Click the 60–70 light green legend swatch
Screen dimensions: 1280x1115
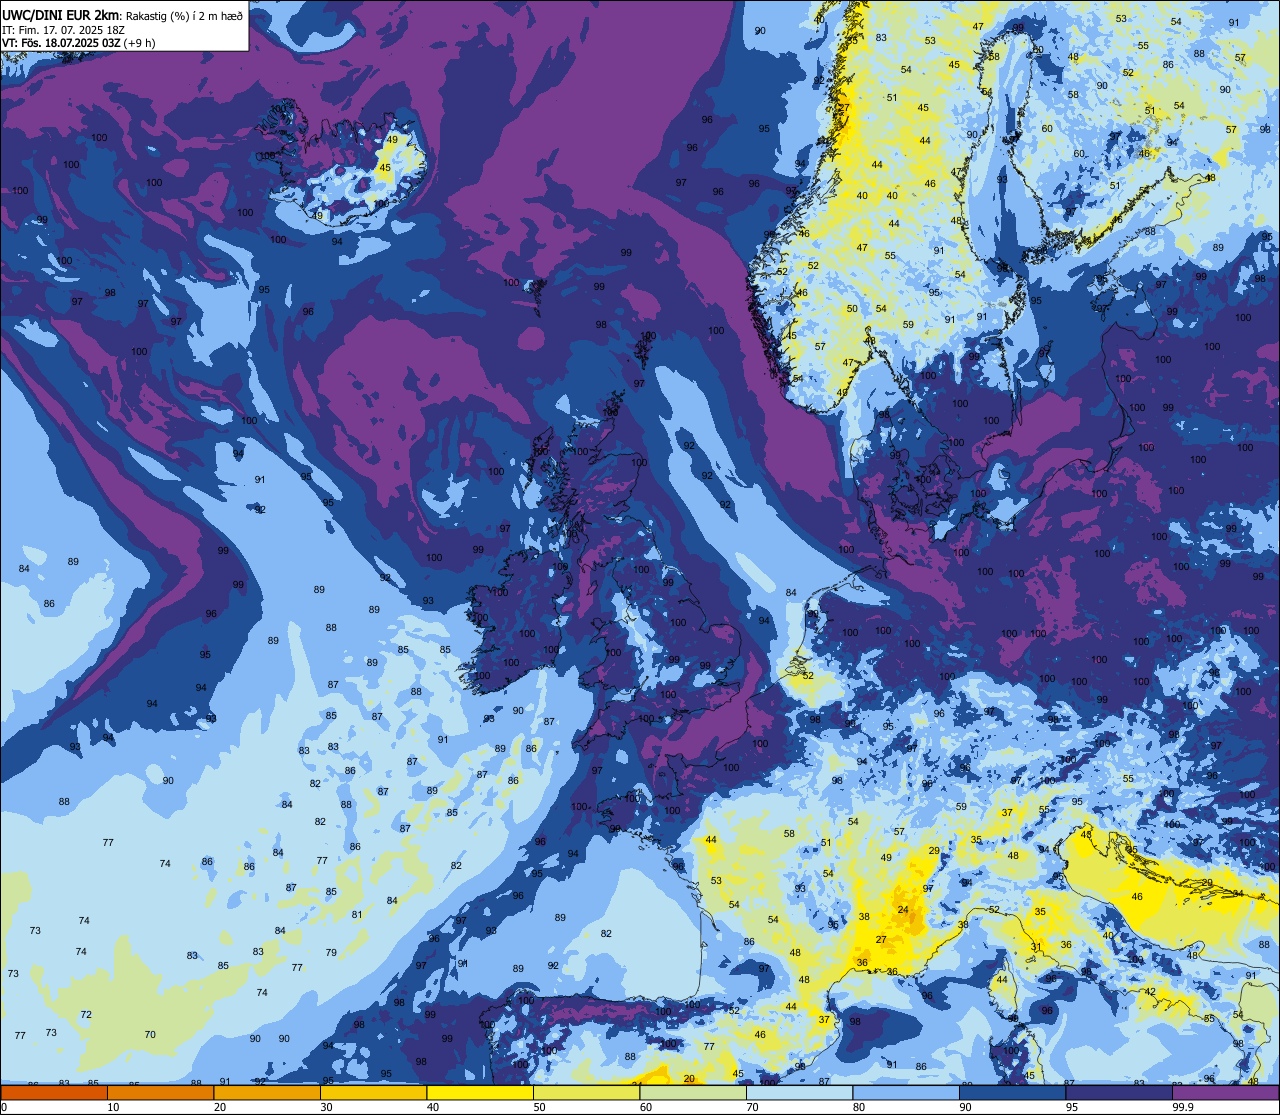pos(693,1092)
